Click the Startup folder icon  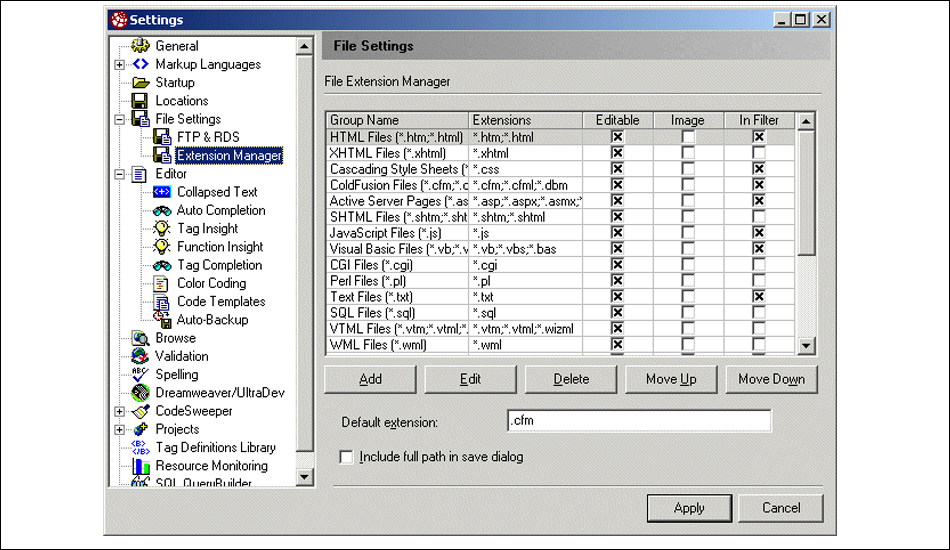coord(141,82)
